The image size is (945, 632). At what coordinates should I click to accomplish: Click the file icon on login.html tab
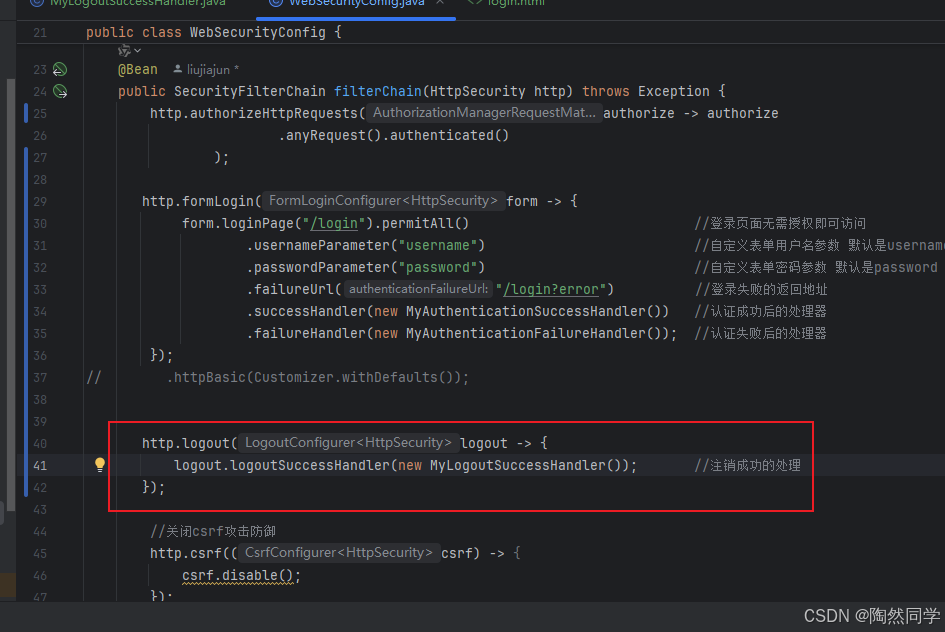tap(475, 4)
